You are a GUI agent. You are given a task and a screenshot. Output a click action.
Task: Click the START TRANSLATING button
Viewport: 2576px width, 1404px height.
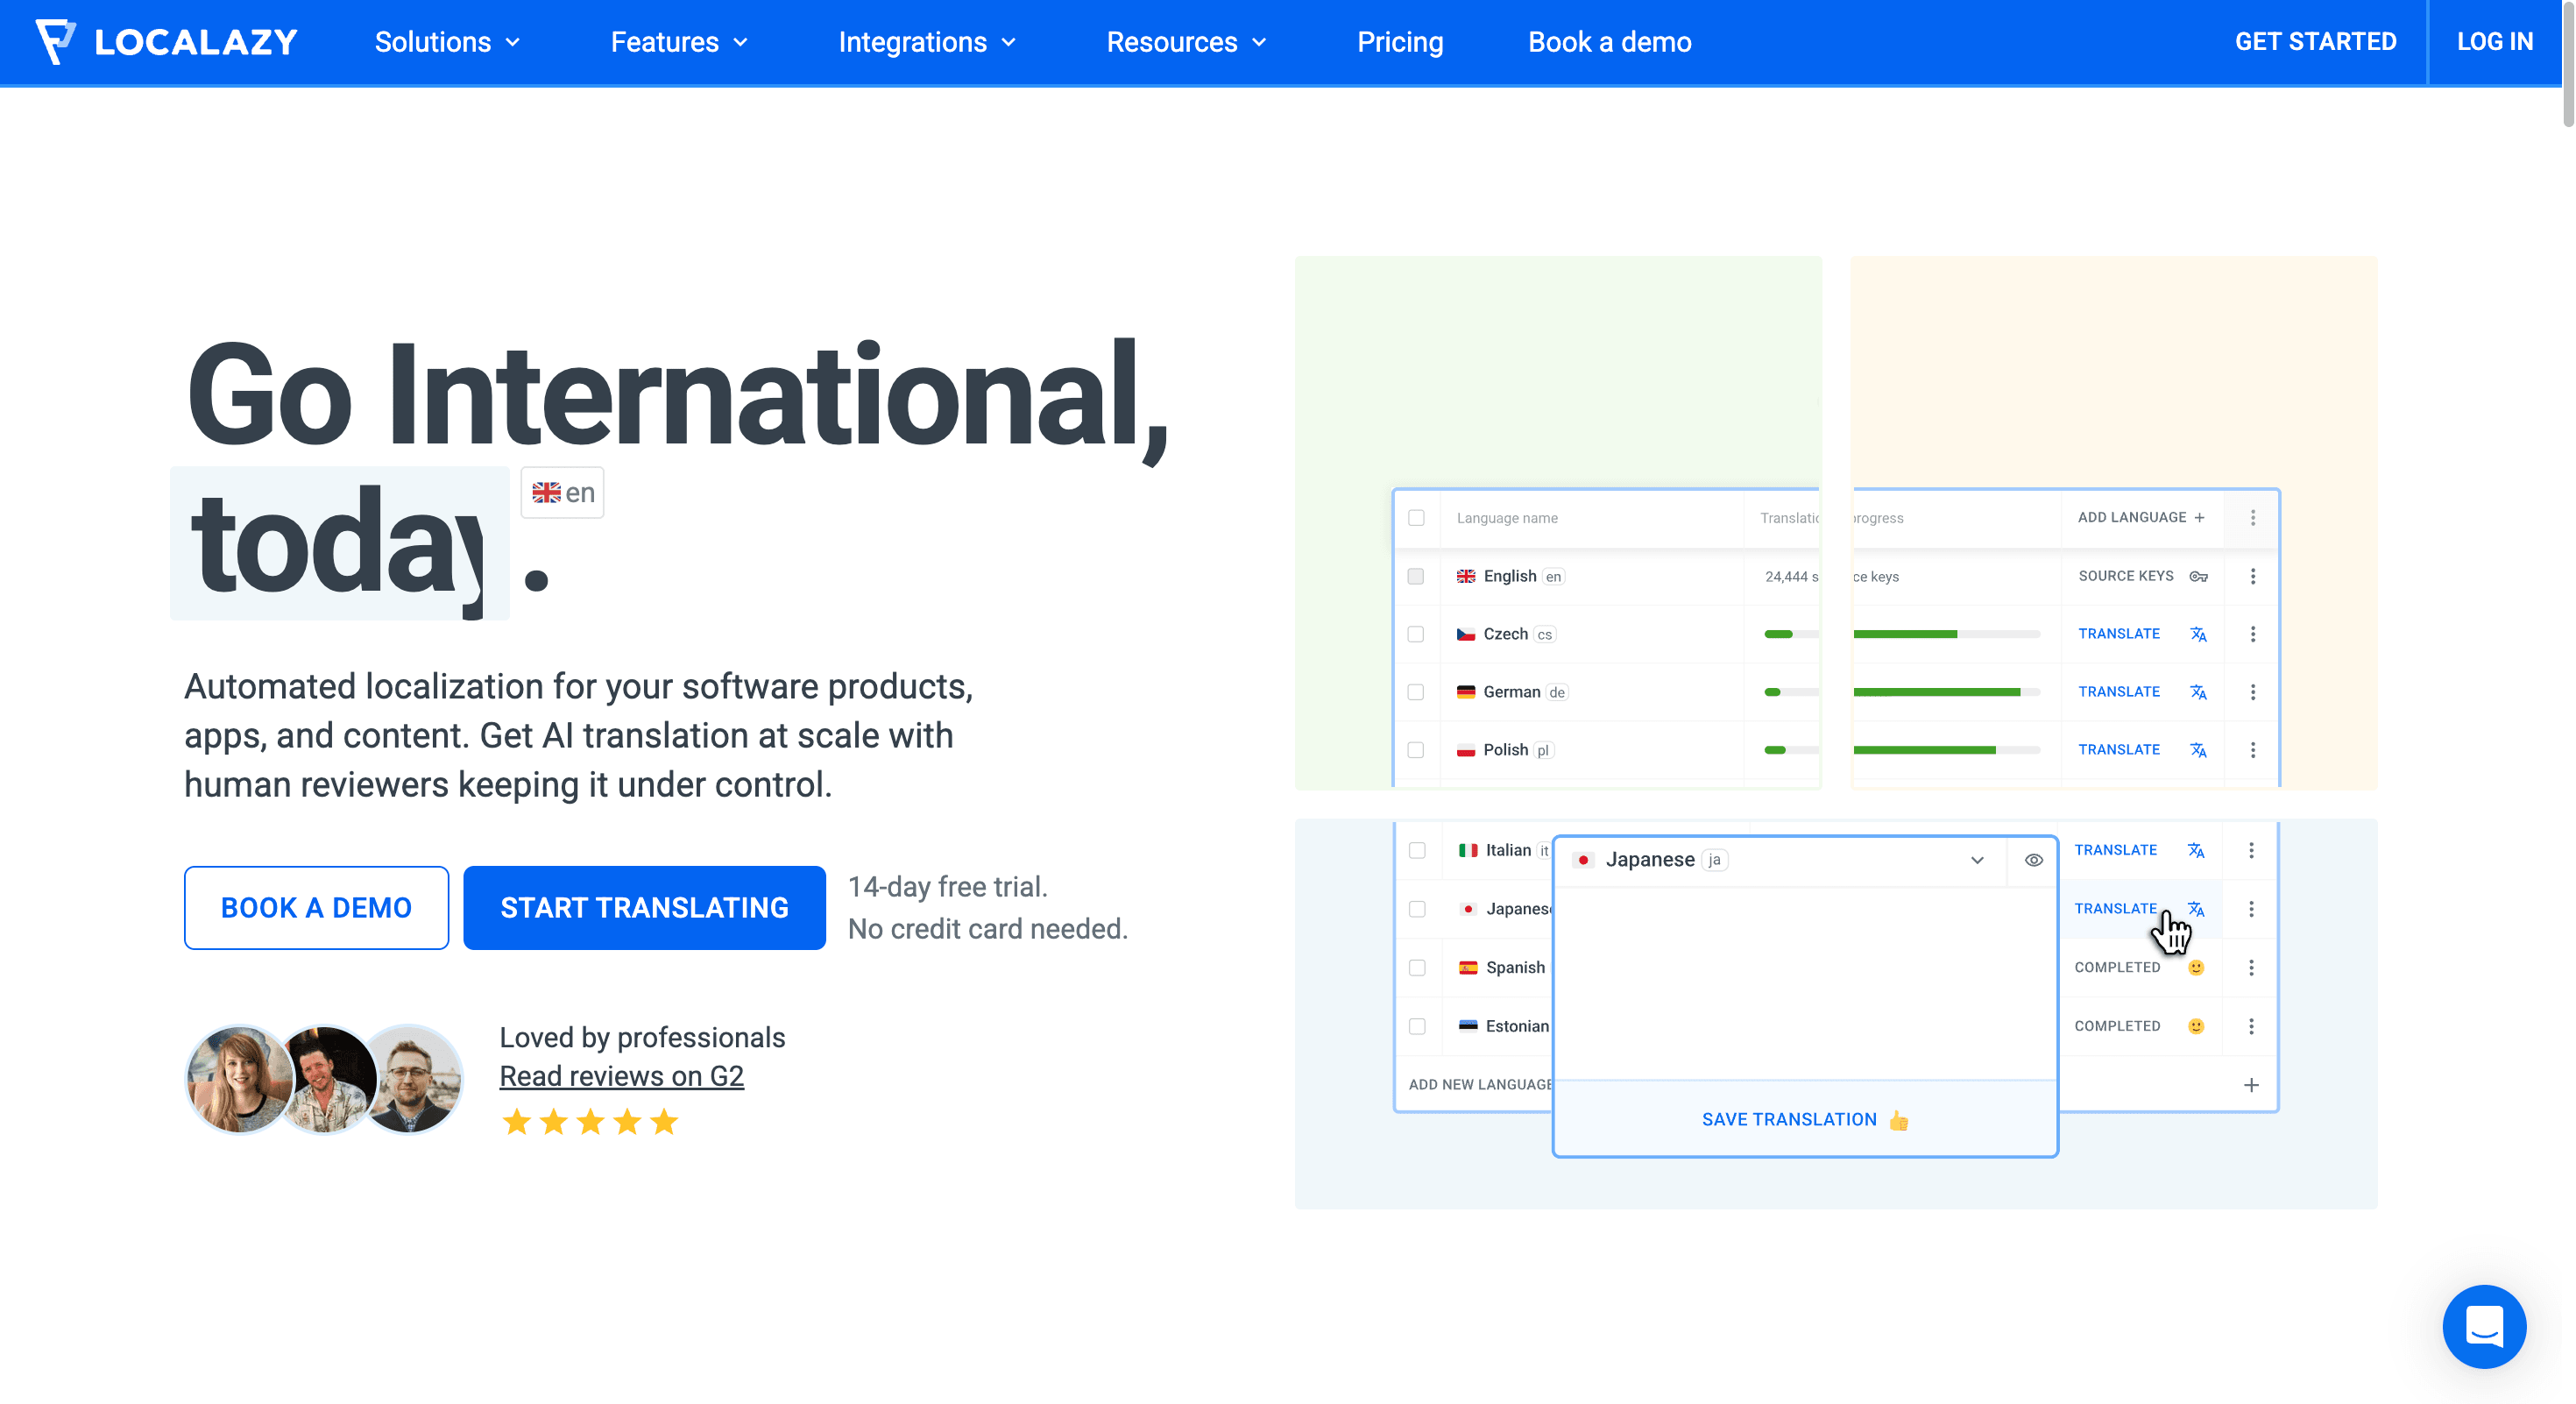click(x=645, y=908)
